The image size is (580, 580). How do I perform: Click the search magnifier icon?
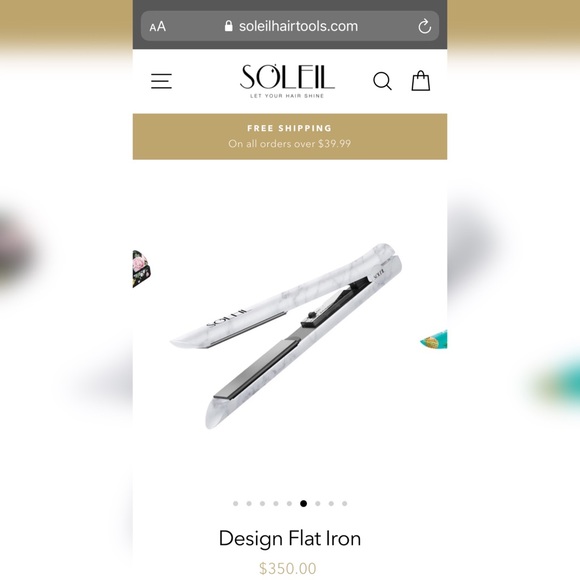pos(382,81)
